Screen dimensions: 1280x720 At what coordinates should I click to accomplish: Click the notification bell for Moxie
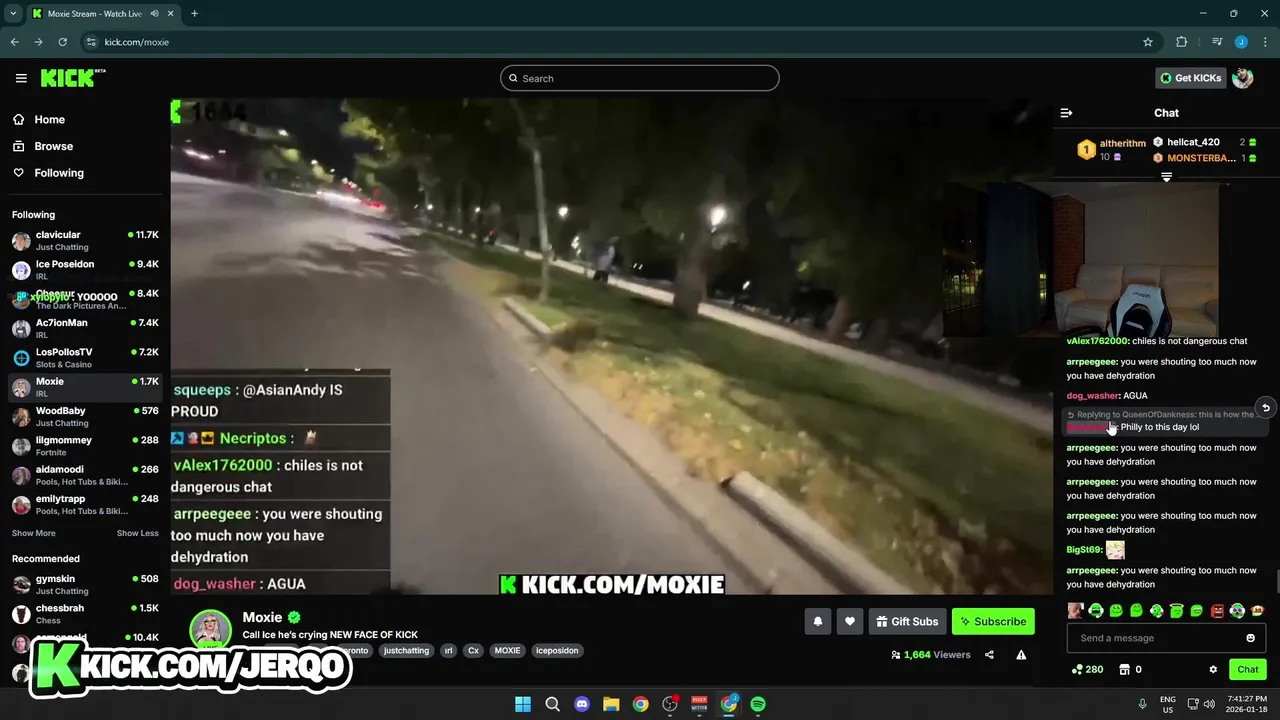pos(817,621)
